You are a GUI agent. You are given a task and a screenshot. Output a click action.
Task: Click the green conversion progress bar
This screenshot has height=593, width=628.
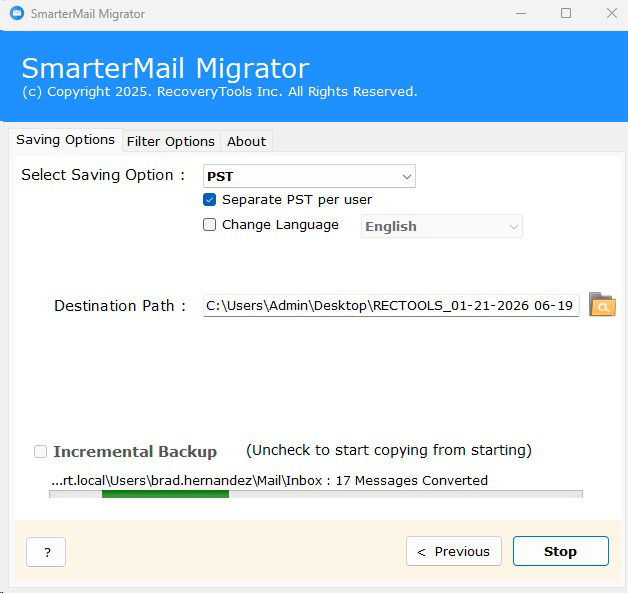point(316,494)
